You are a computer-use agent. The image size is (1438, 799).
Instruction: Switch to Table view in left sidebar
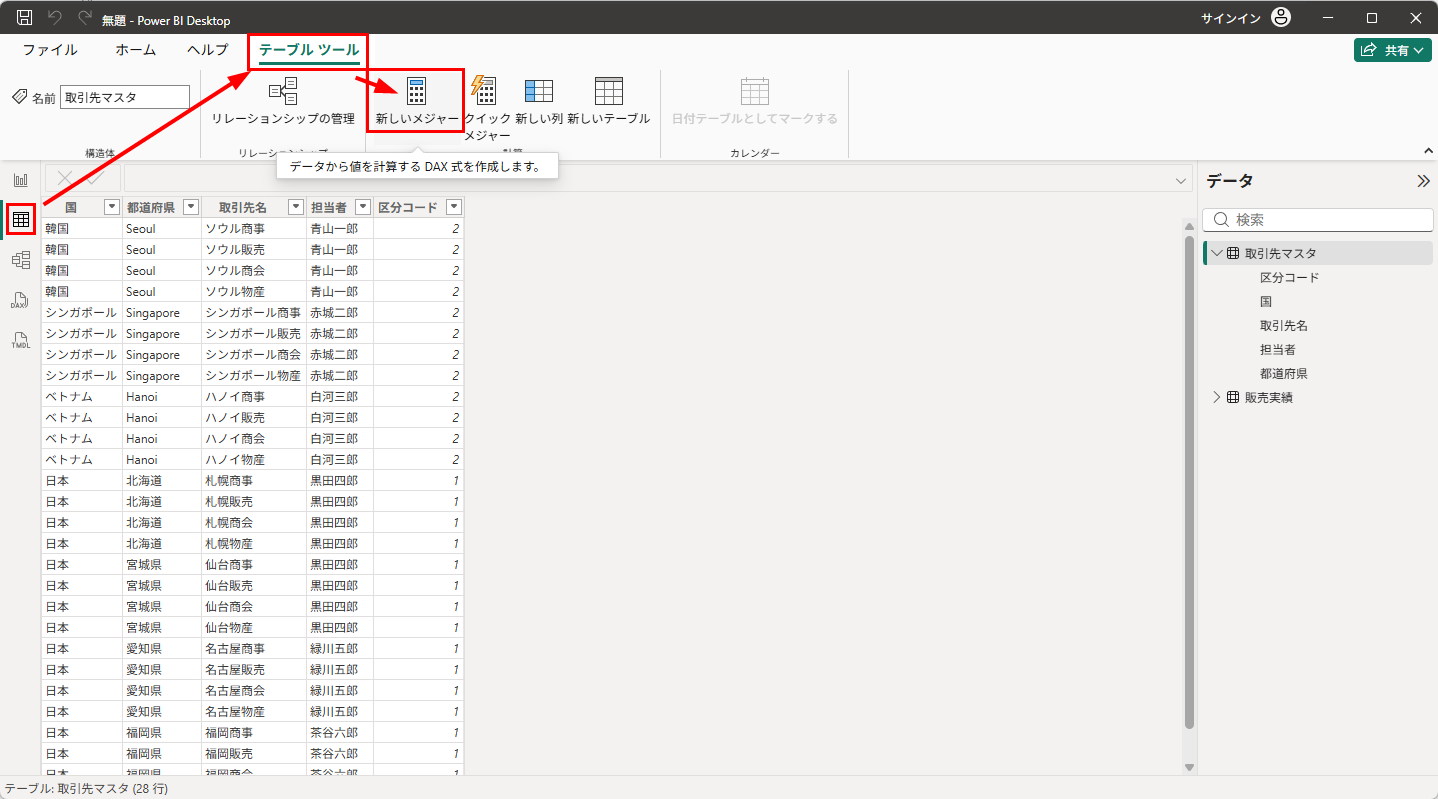[x=20, y=220]
